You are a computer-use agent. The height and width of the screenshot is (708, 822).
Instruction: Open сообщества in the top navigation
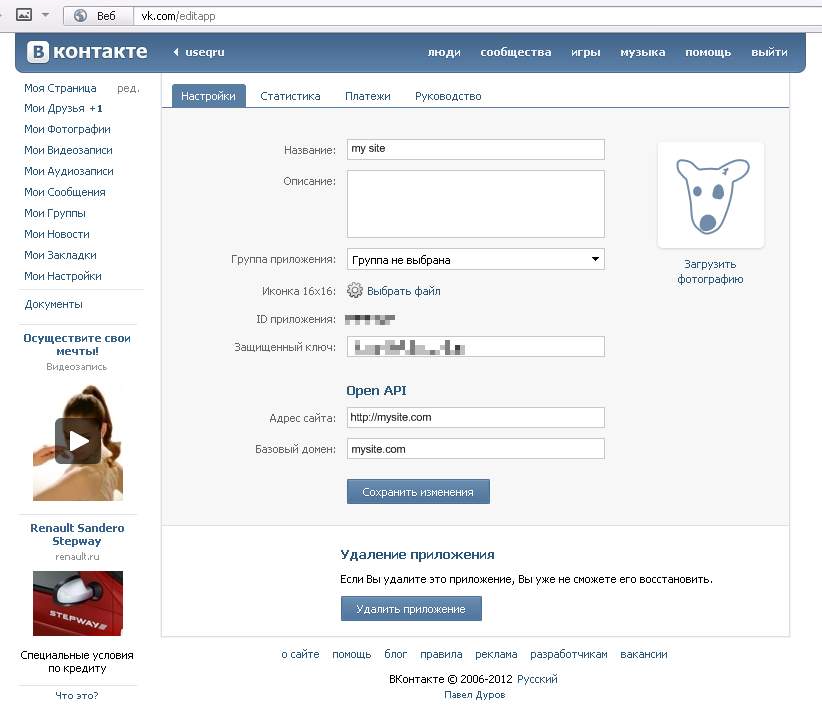click(516, 52)
